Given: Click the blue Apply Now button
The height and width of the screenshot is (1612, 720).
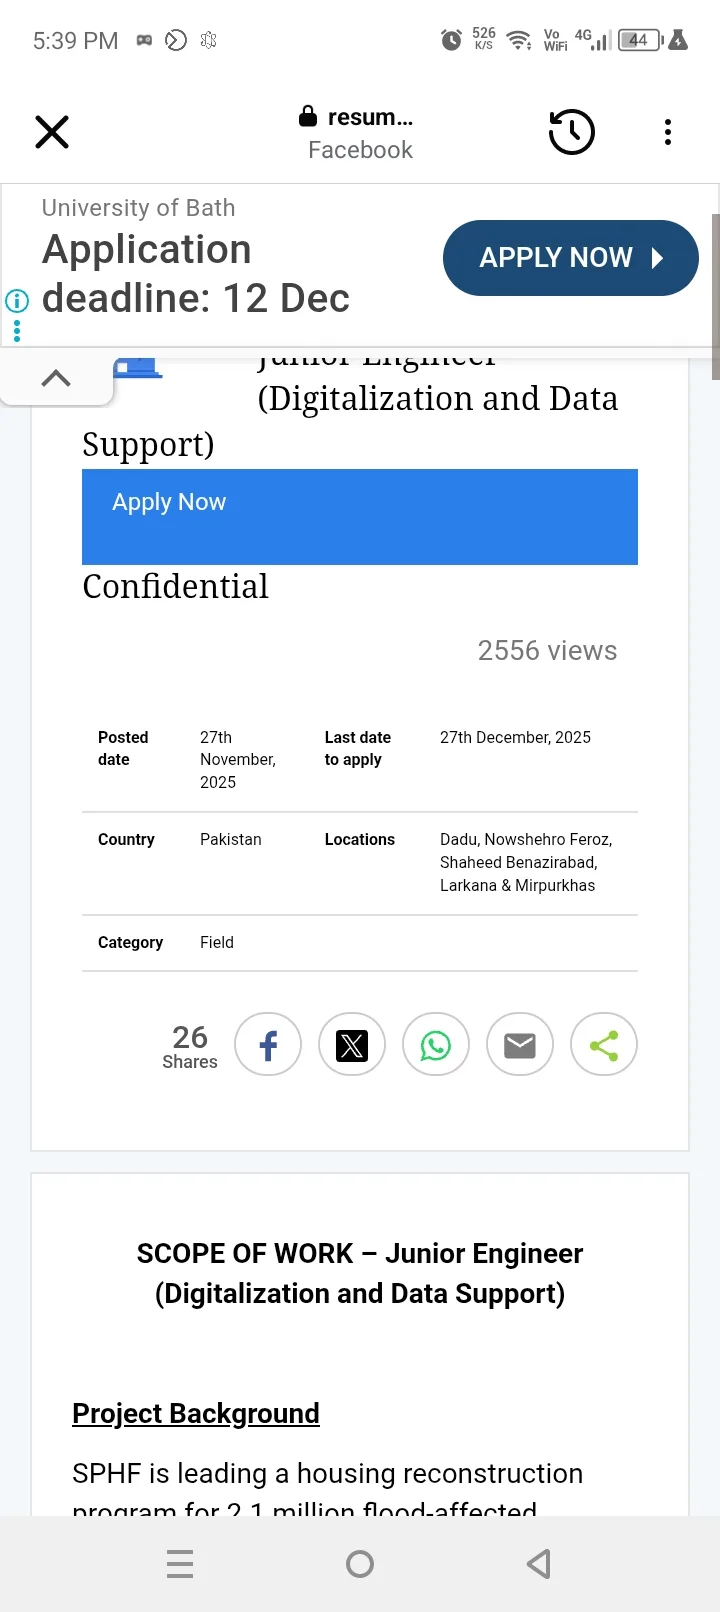Looking at the screenshot, I should tap(360, 516).
